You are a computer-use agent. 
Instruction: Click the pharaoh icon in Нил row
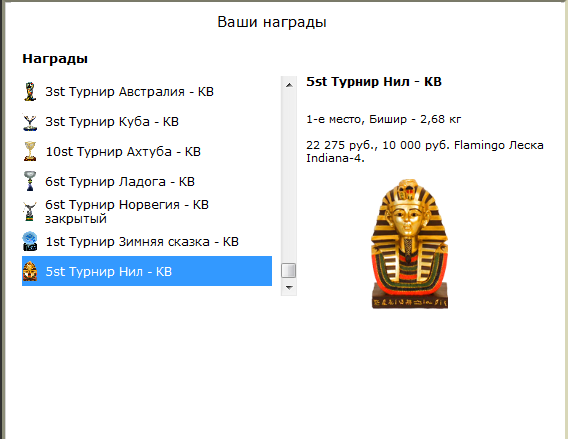click(x=30, y=271)
